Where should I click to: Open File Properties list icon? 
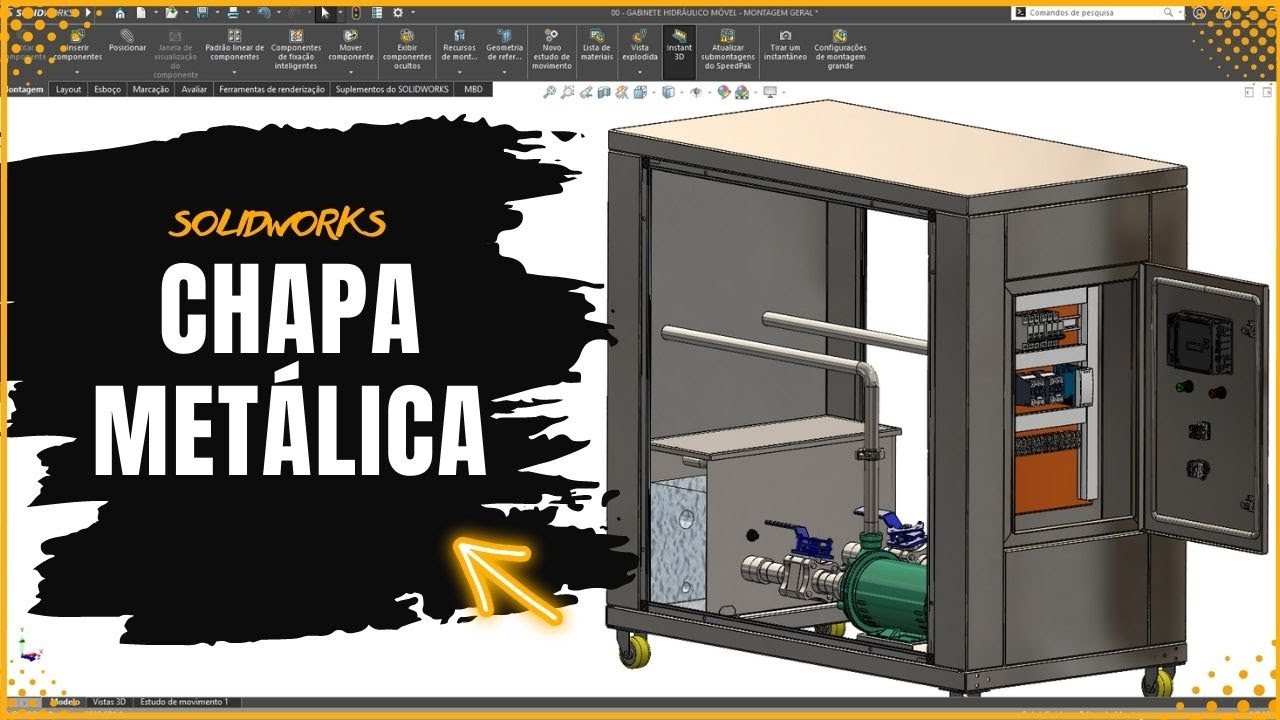point(377,13)
